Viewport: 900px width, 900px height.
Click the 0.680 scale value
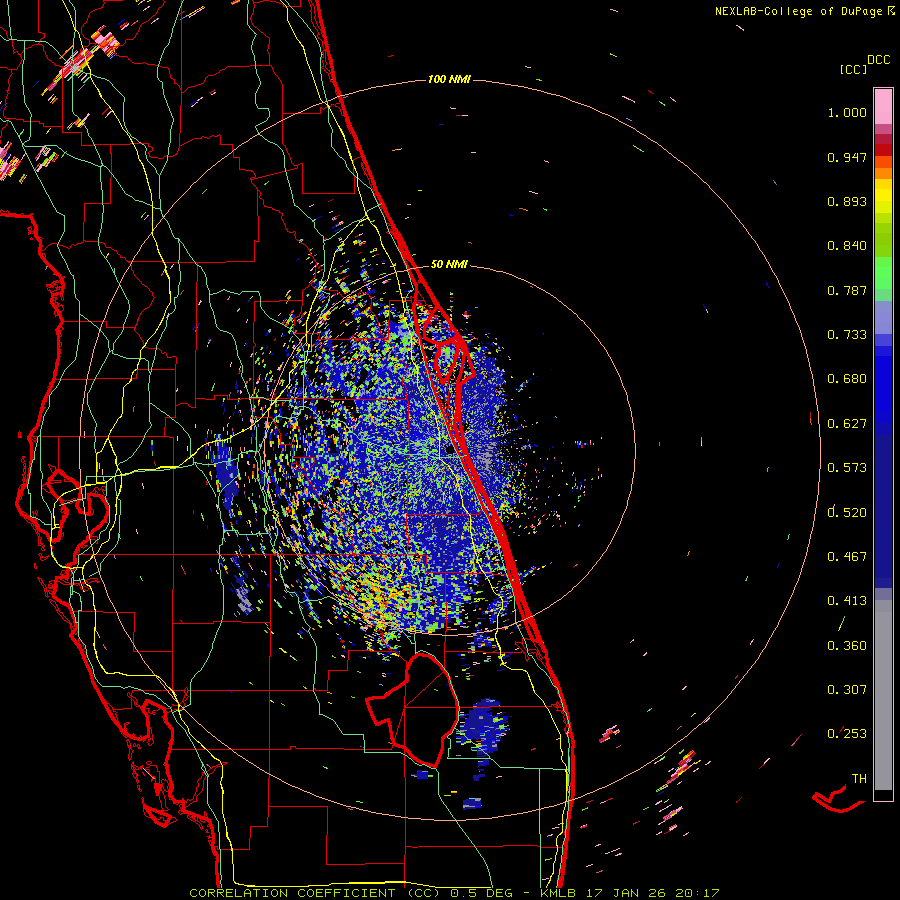coord(847,379)
